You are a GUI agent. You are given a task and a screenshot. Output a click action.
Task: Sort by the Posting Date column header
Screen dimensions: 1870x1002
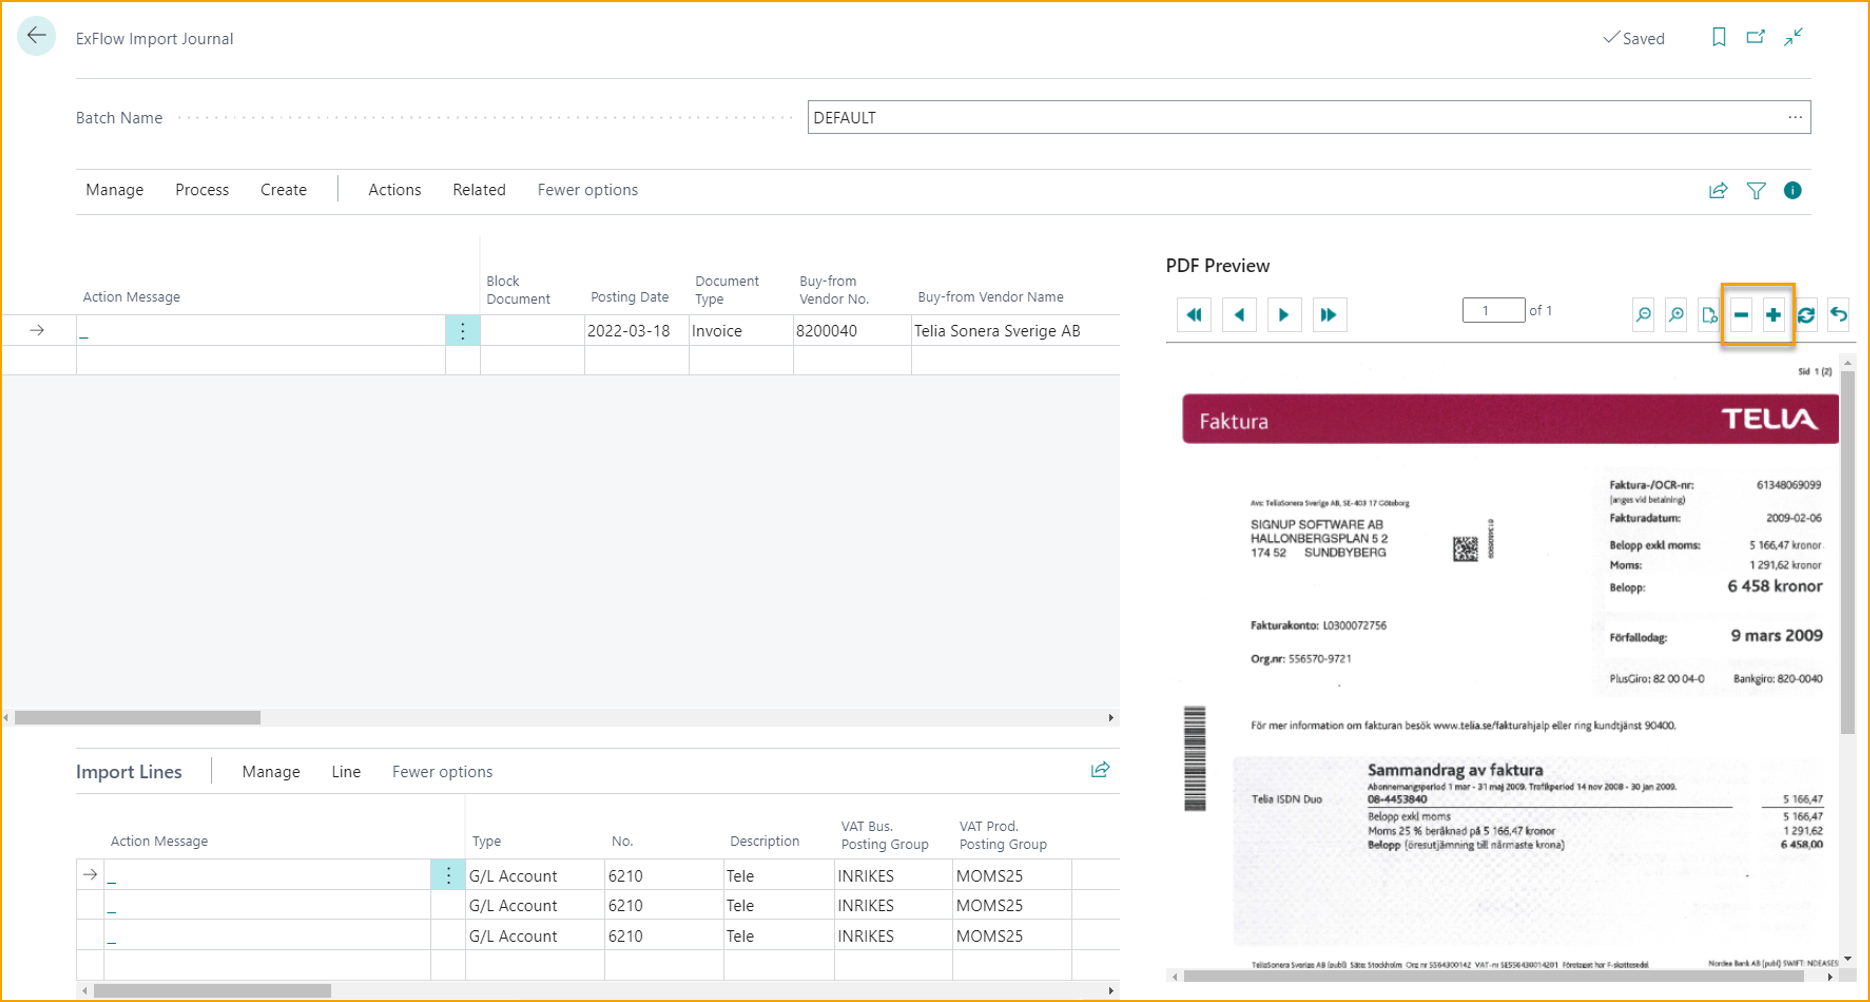(x=629, y=297)
